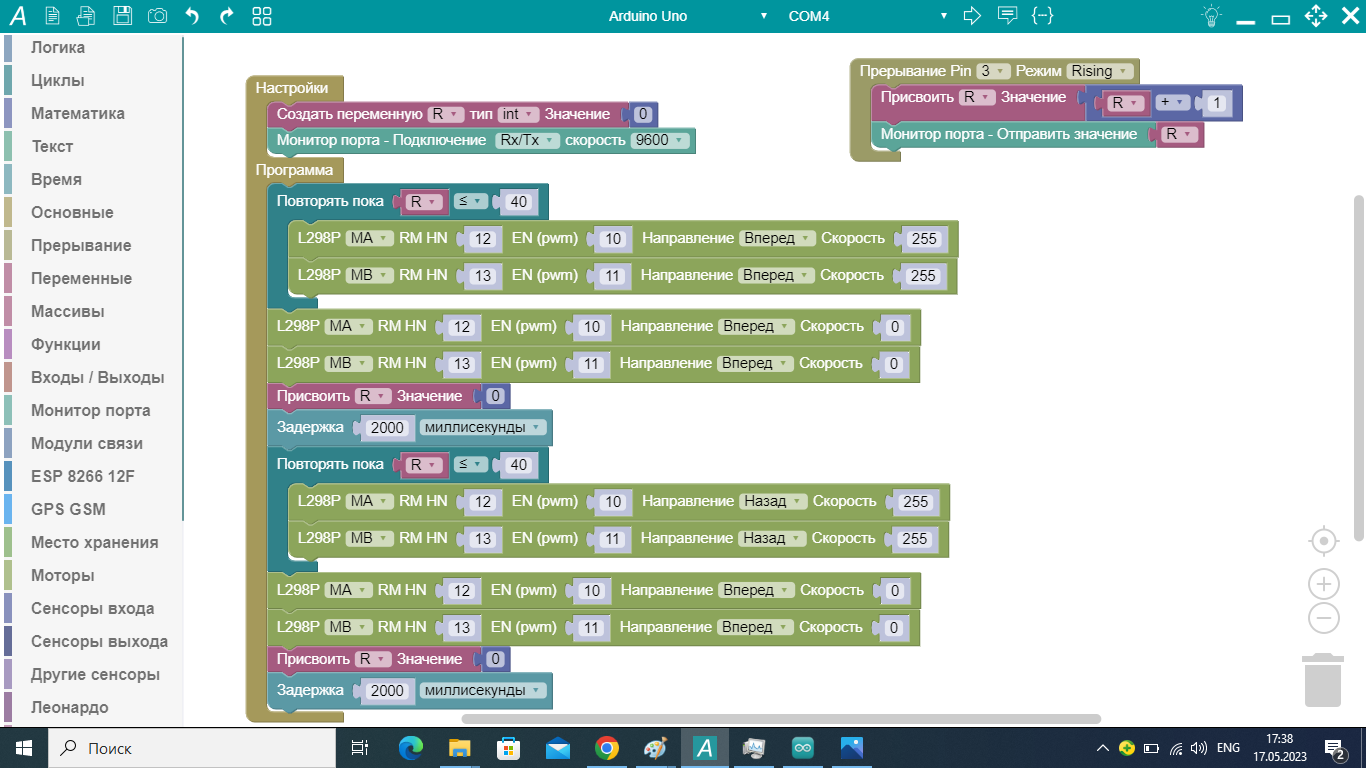
Task: Open the Rx/Tx connection dropdown
Action: click(x=527, y=140)
